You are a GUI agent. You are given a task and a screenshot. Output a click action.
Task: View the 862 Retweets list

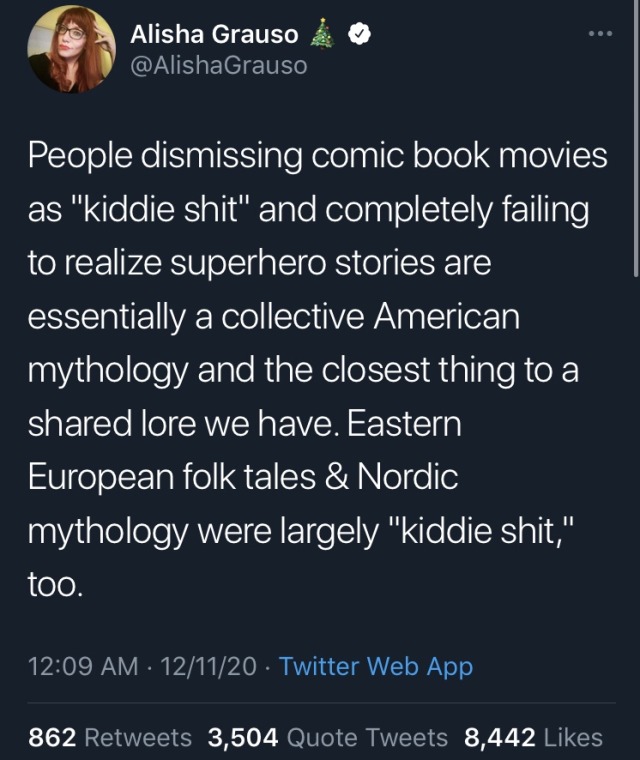coord(110,738)
